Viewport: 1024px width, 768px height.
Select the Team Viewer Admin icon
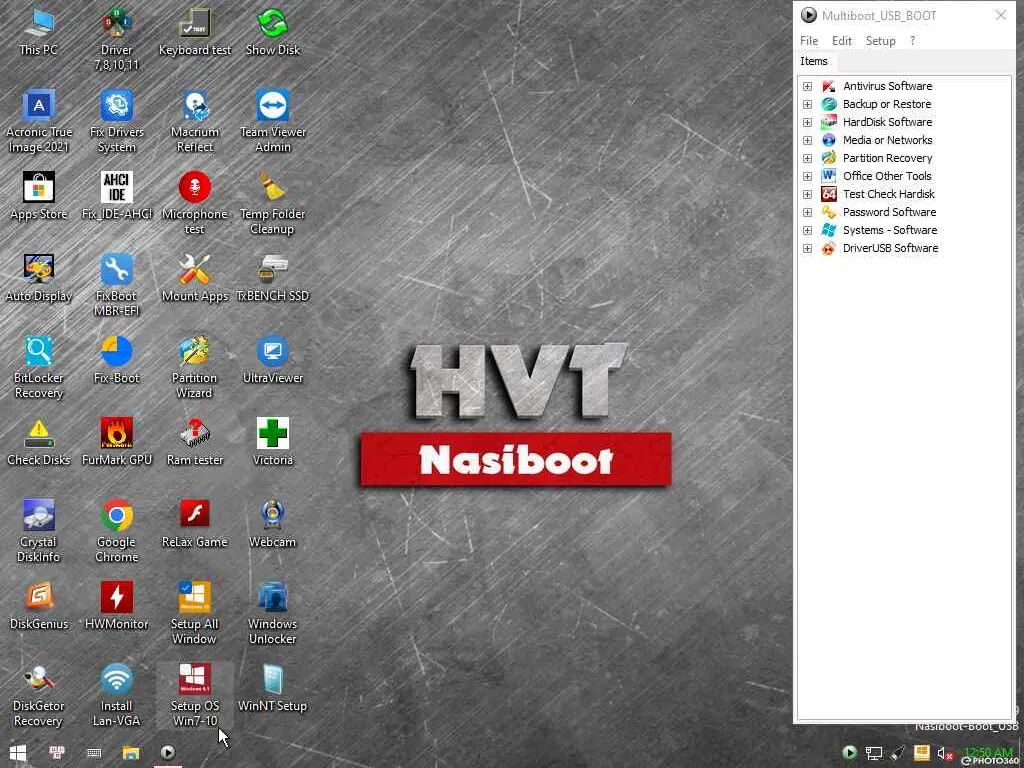click(x=272, y=122)
